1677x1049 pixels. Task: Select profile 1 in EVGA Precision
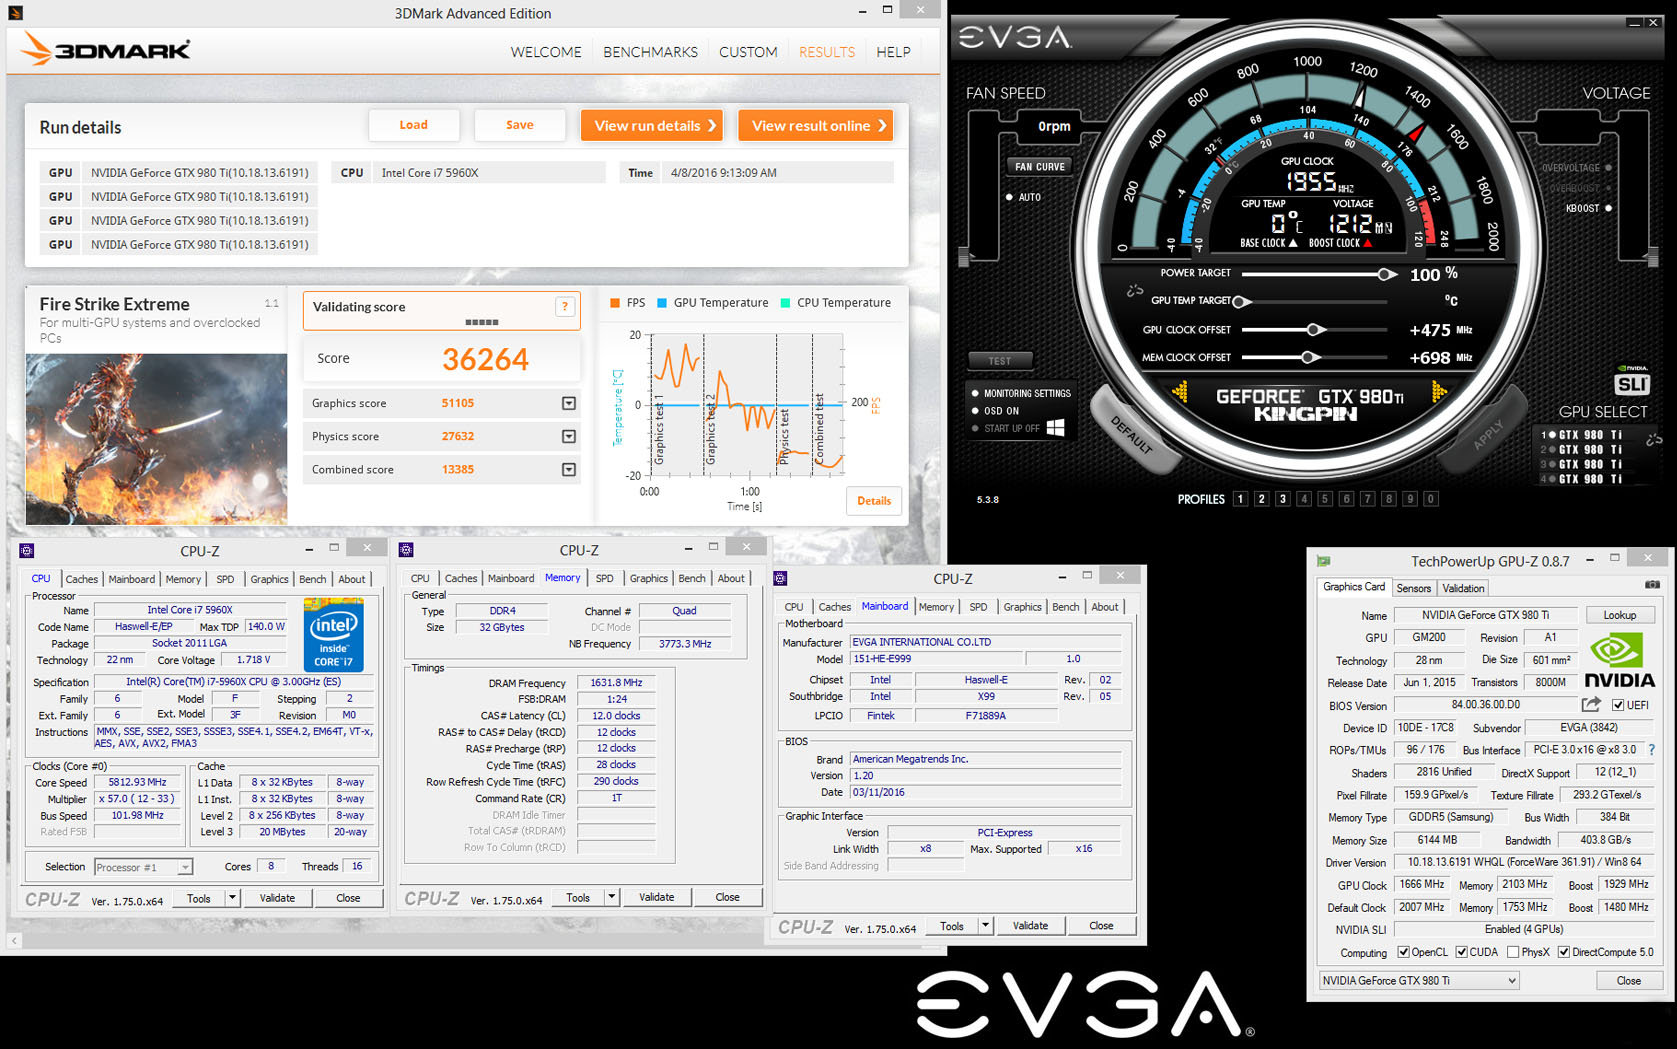point(1240,499)
